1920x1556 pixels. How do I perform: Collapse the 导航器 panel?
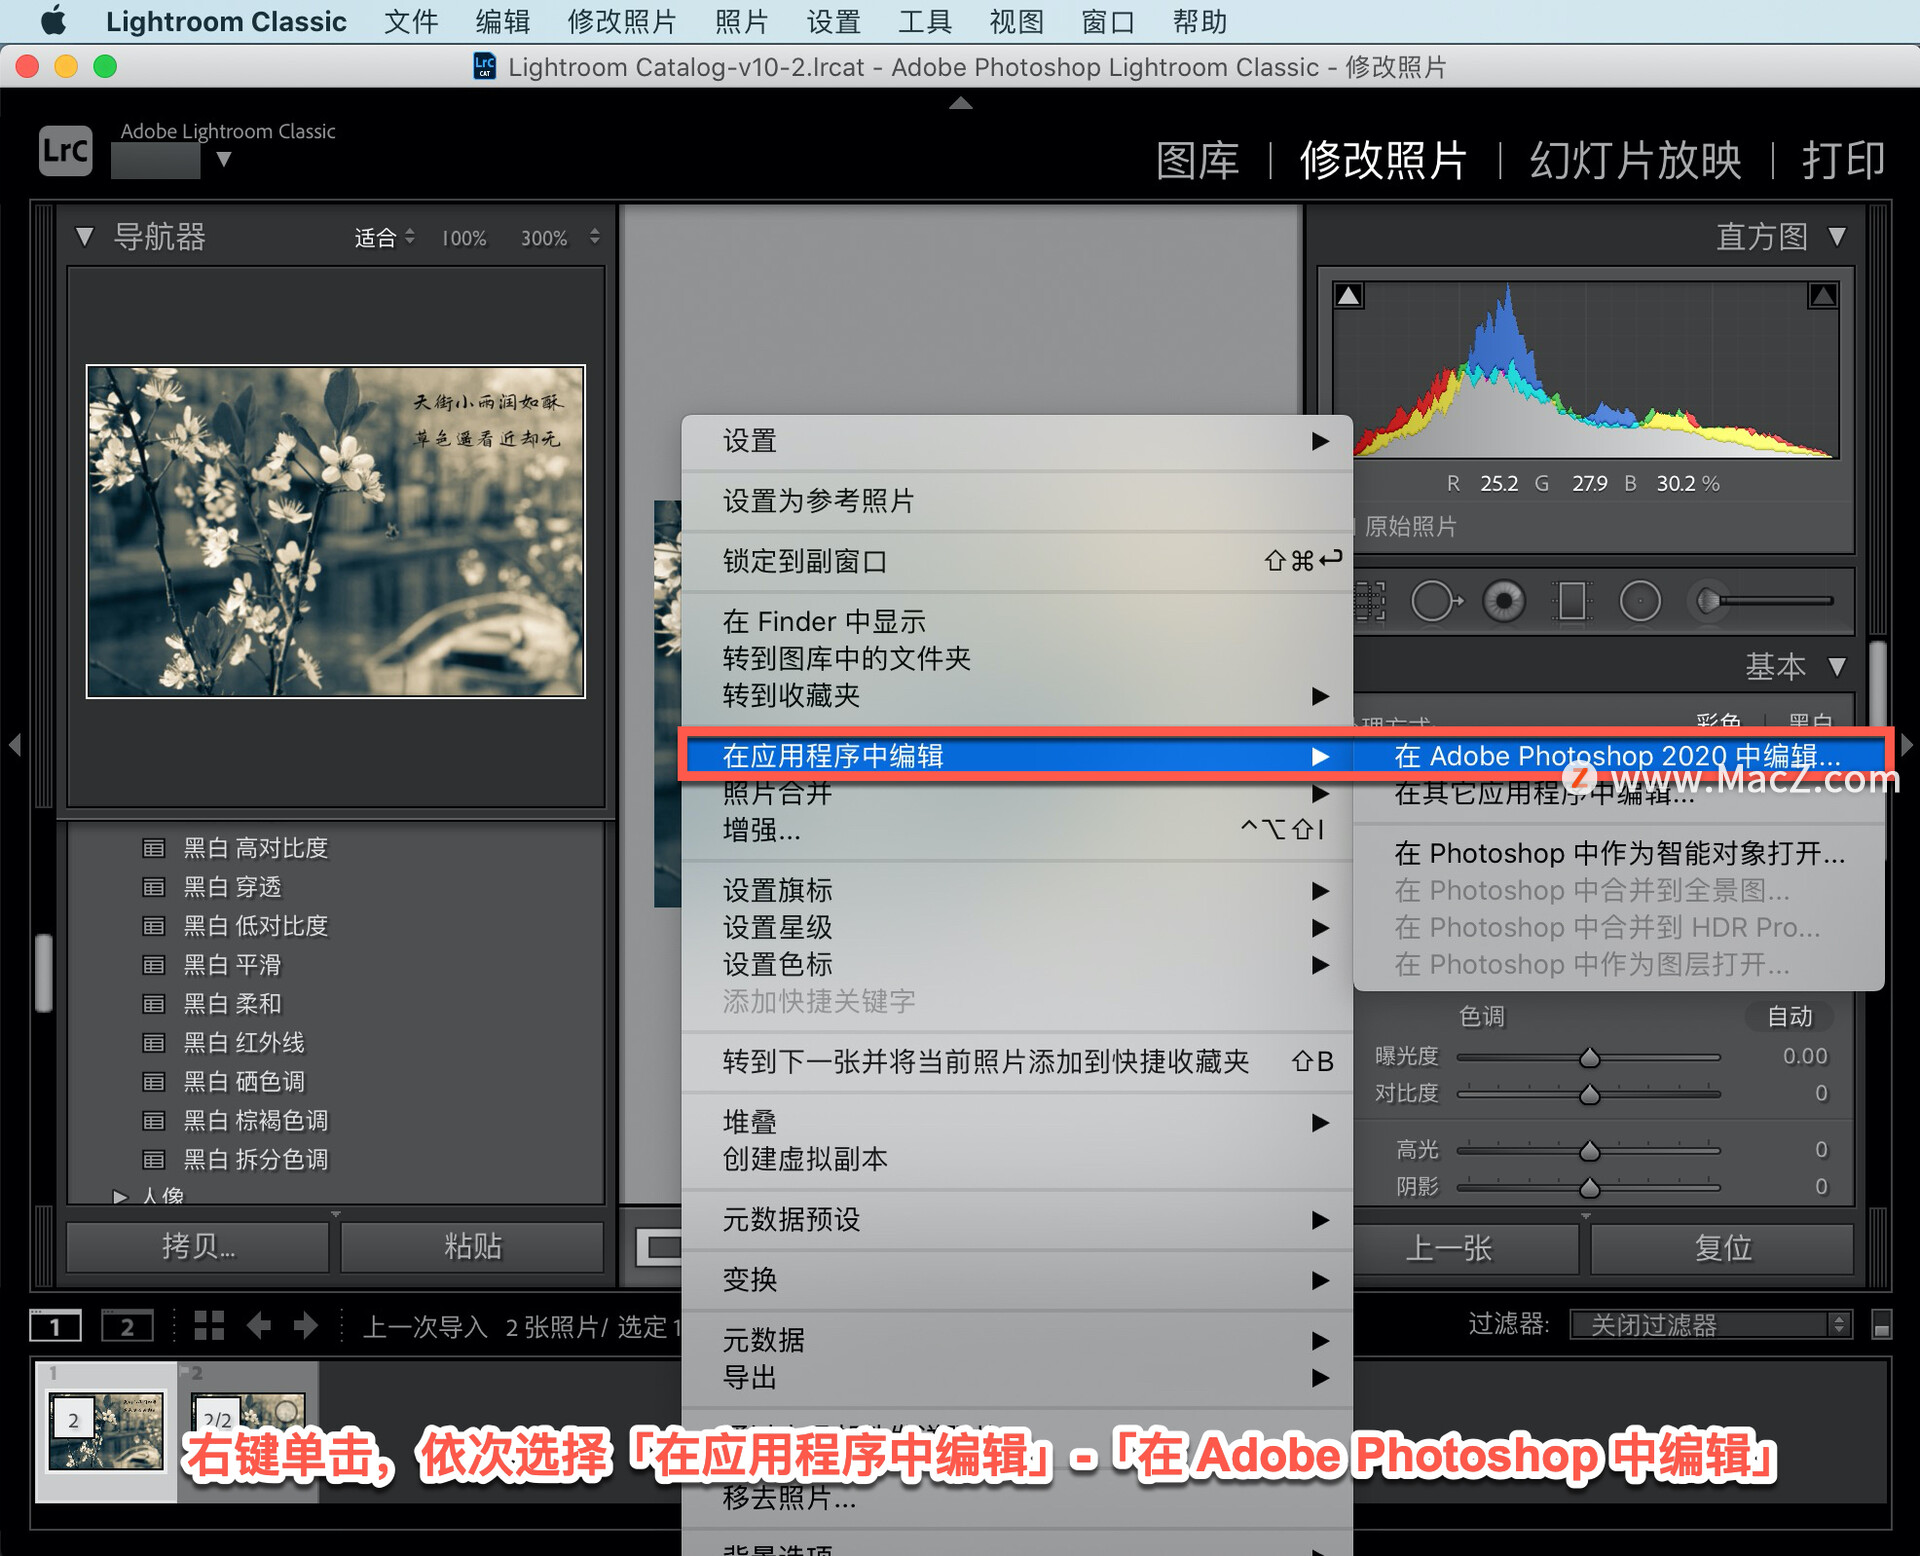pos(84,237)
